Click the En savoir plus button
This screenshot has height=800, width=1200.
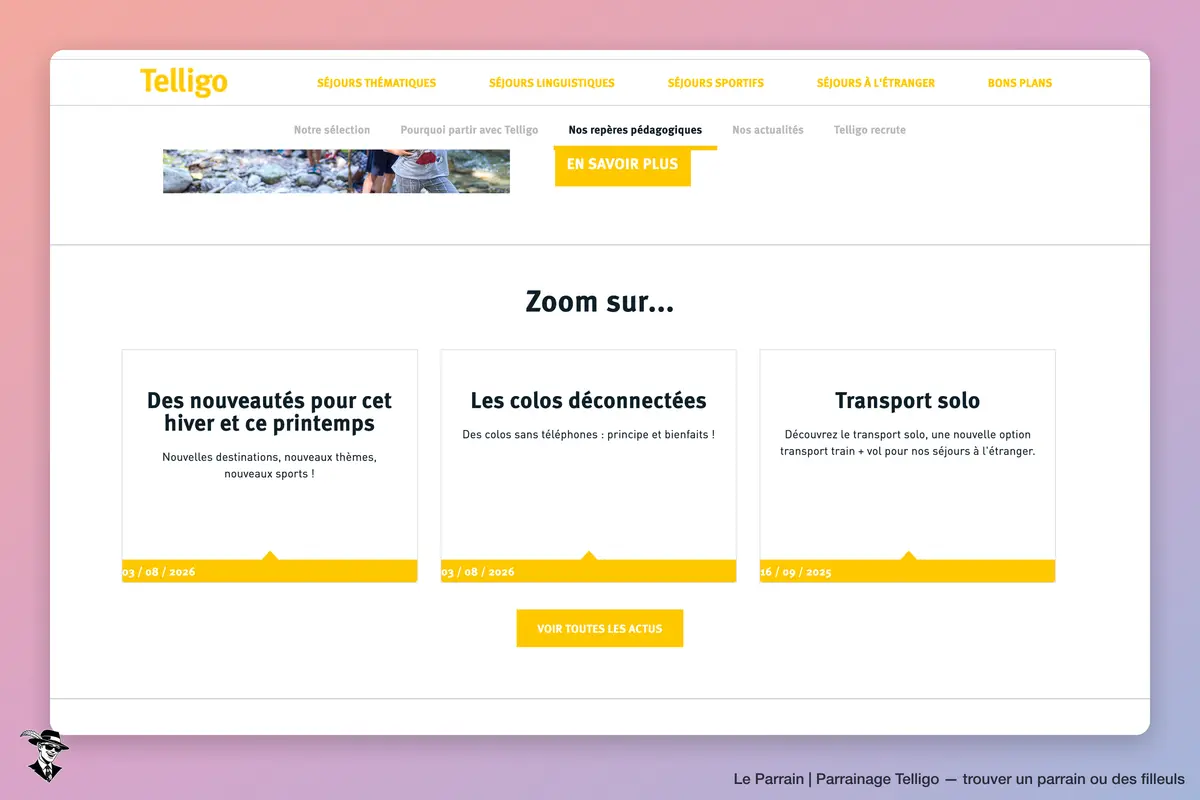pos(622,165)
